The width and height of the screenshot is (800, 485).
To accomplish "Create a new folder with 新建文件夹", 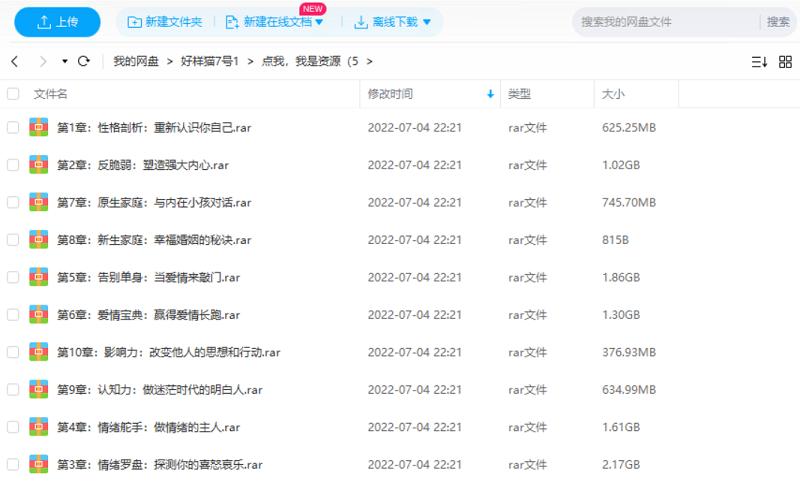I will 165,22.
